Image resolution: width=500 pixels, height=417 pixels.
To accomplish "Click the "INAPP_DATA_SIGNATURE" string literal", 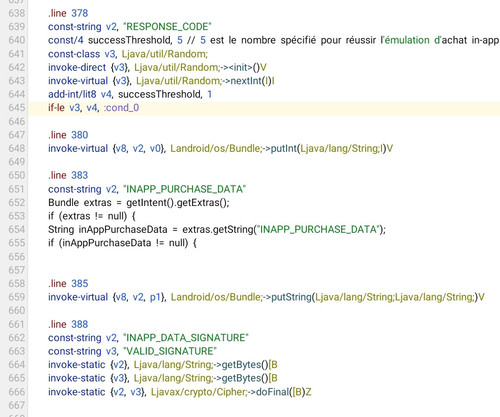I will [186, 338].
